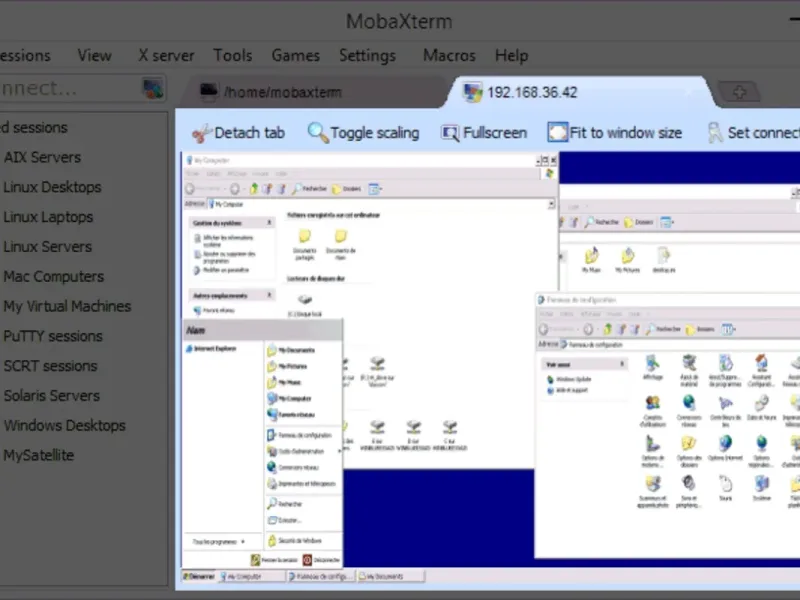Click the icon beside the quick connect box

click(x=153, y=89)
